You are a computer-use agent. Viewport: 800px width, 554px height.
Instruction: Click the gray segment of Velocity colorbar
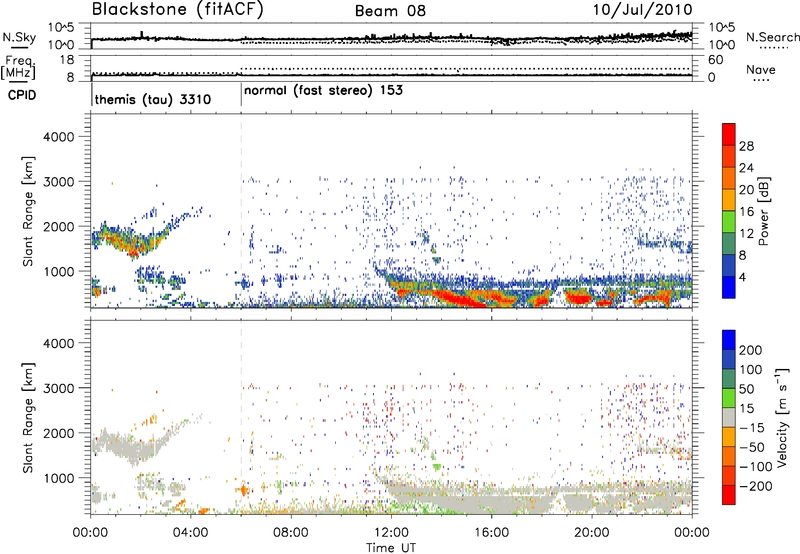tap(729, 417)
